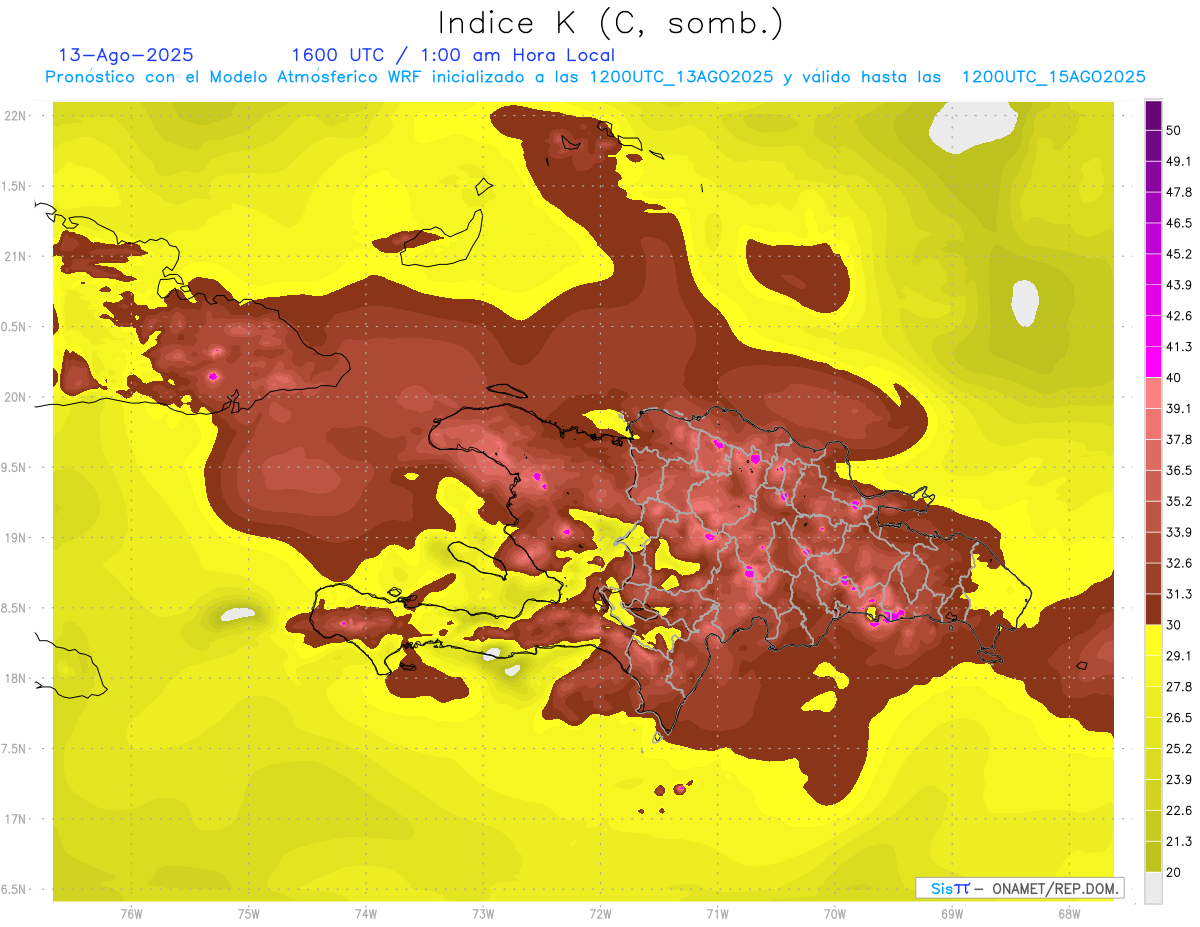Click the "29.1" scale label
Screen dimensions: 1200x927
tap(1178, 656)
